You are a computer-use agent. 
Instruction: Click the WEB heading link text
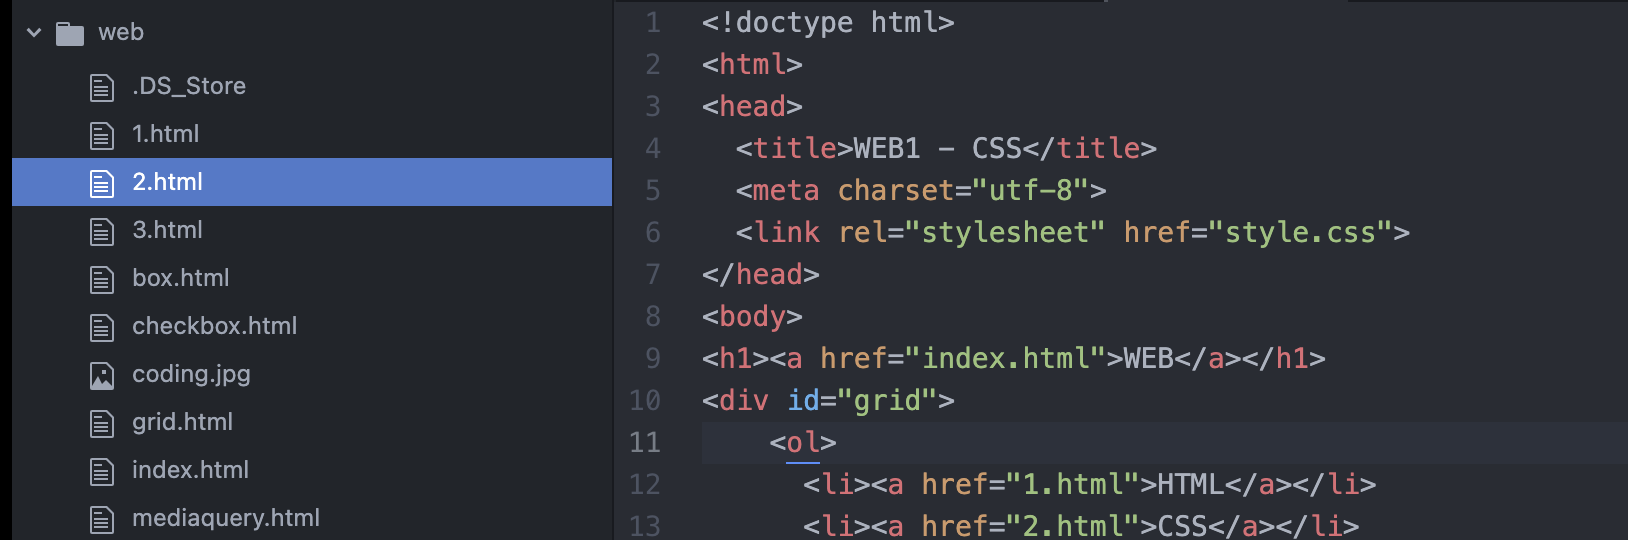(1148, 358)
